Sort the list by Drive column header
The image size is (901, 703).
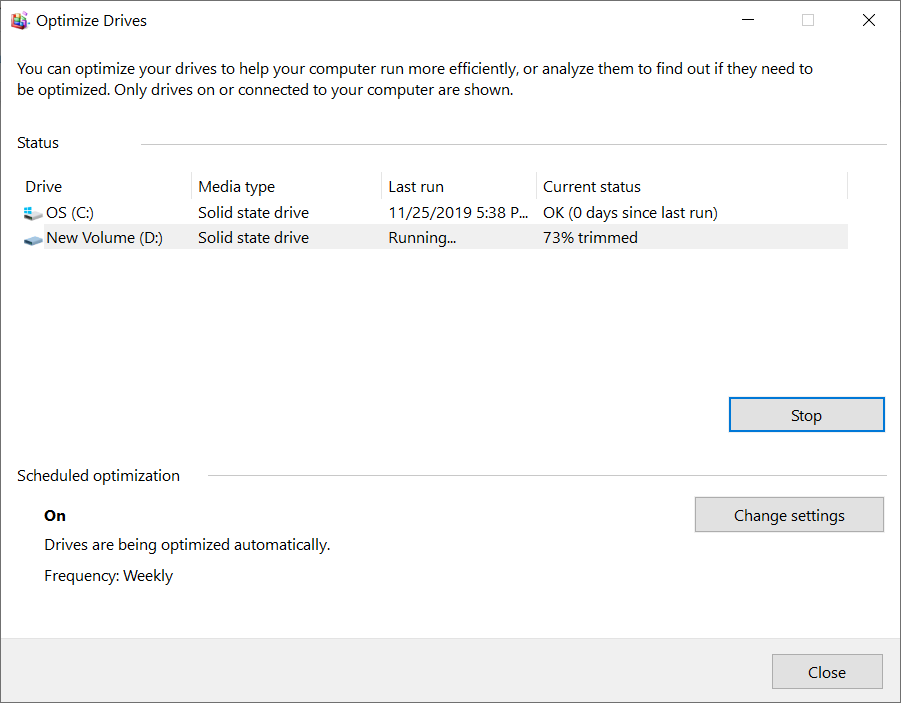[106, 186]
